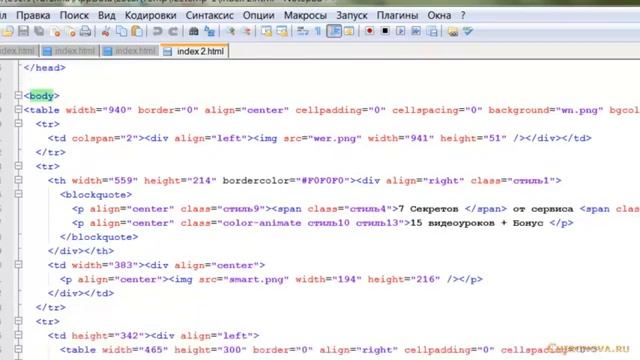Viewport: 640px width, 360px height.
Task: Click the "#F0F0F0" bordercolor value
Action: (323, 181)
